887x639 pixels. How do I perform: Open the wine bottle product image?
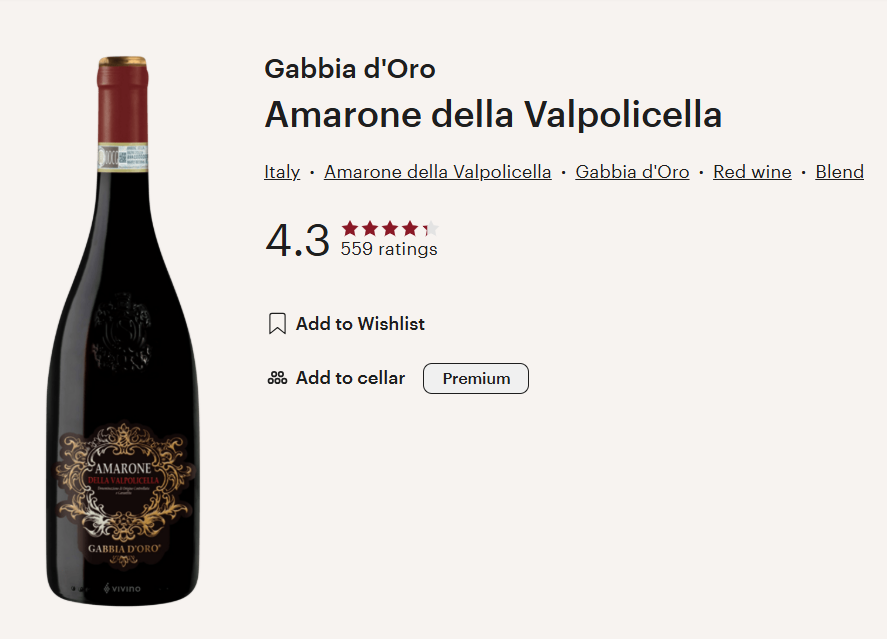point(124,330)
